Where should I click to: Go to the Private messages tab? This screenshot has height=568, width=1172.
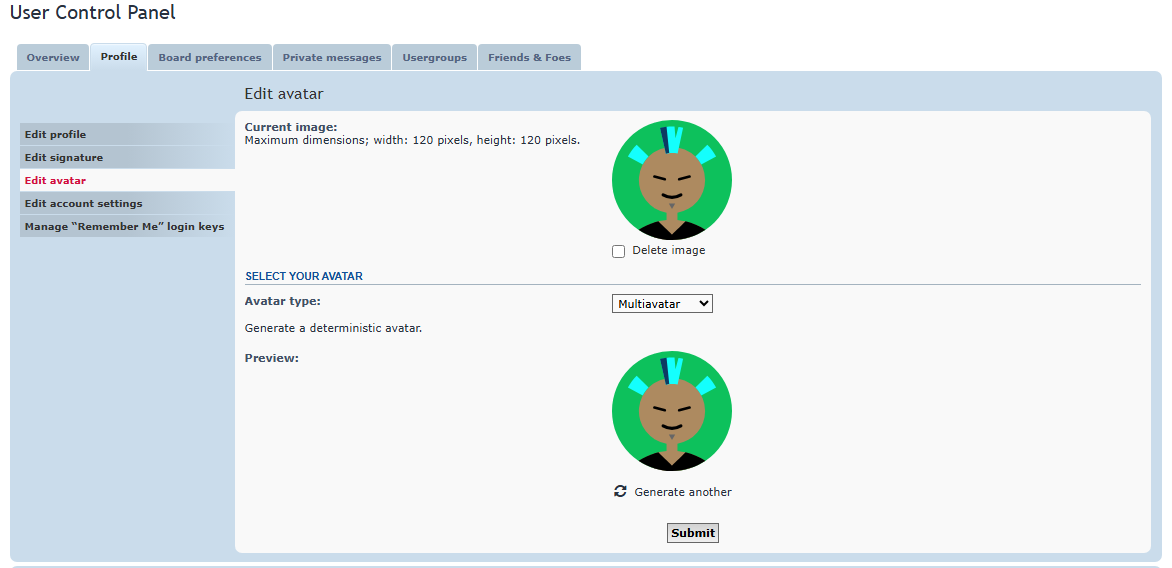(x=332, y=58)
